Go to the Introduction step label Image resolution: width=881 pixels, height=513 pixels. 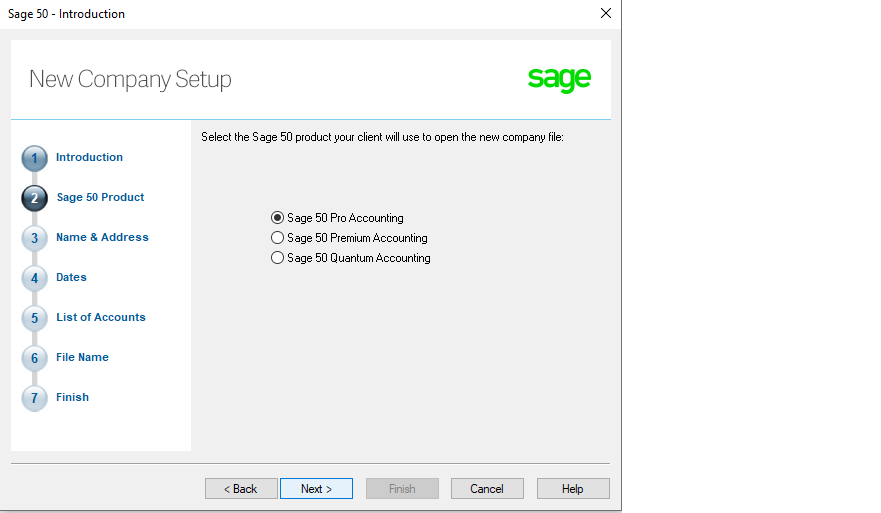click(89, 157)
